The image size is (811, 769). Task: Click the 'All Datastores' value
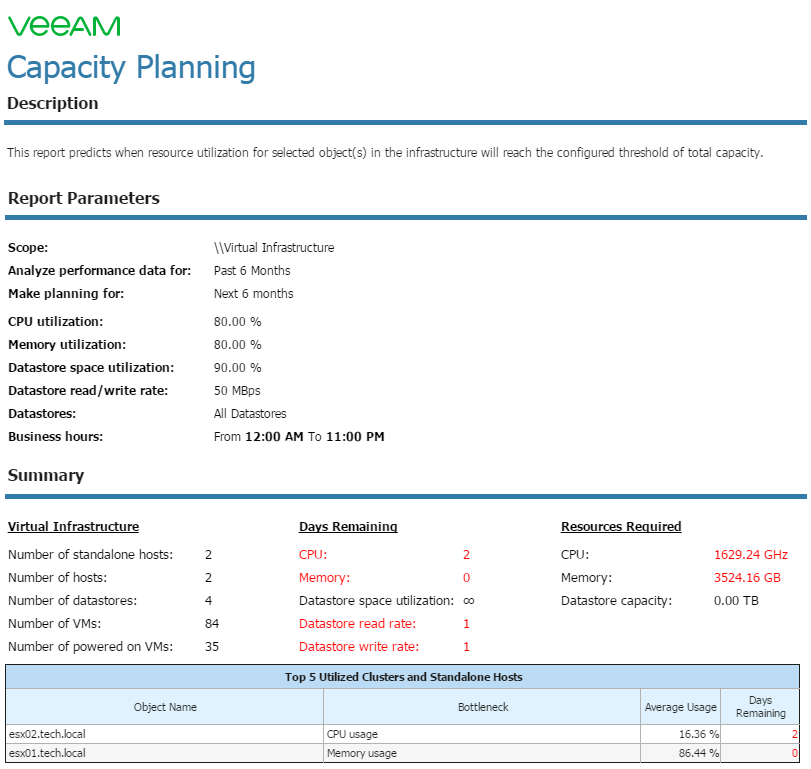click(250, 414)
